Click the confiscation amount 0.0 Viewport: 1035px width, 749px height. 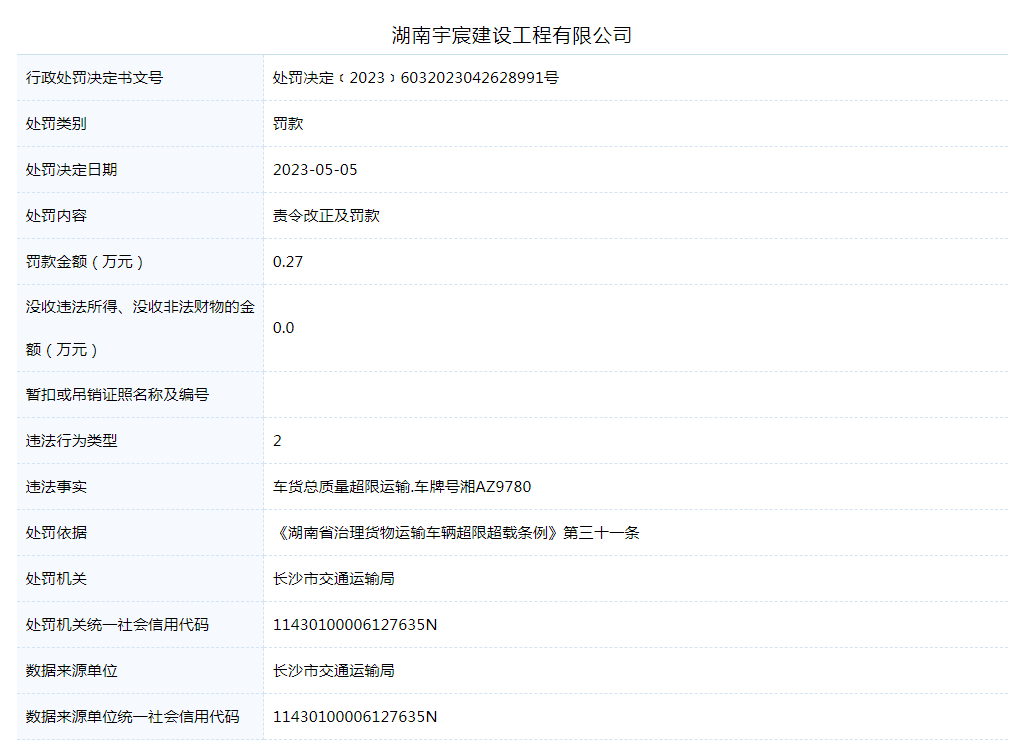[283, 328]
